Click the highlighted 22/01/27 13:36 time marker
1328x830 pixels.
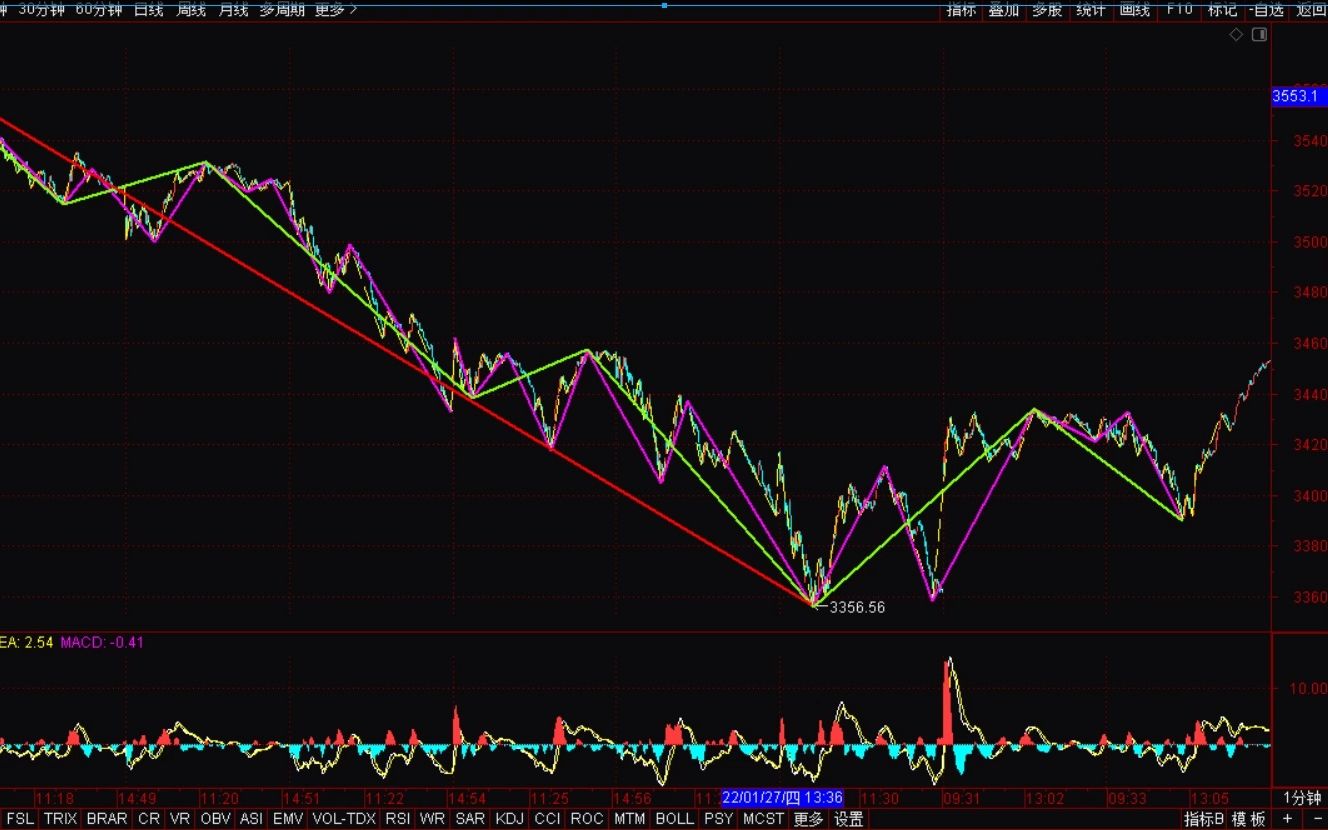pyautogui.click(x=782, y=798)
